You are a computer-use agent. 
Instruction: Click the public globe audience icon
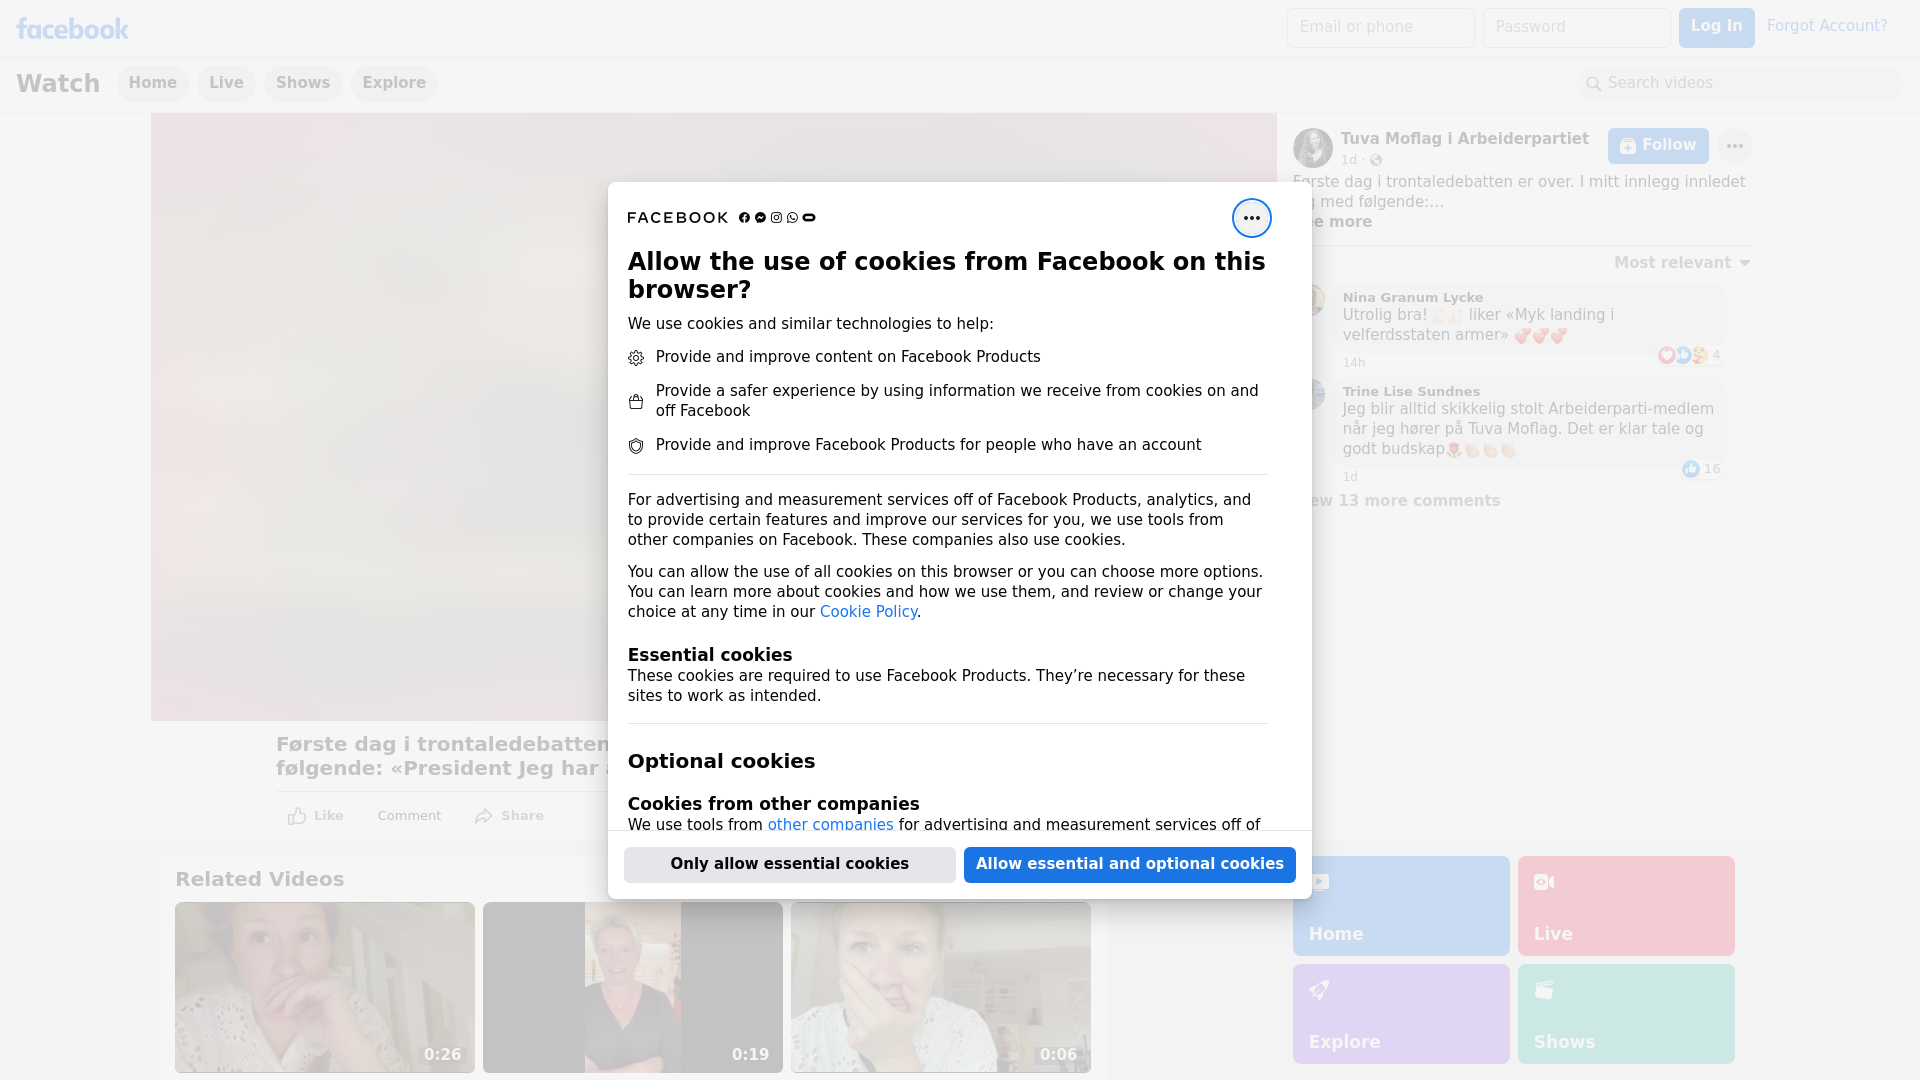[x=1376, y=160]
